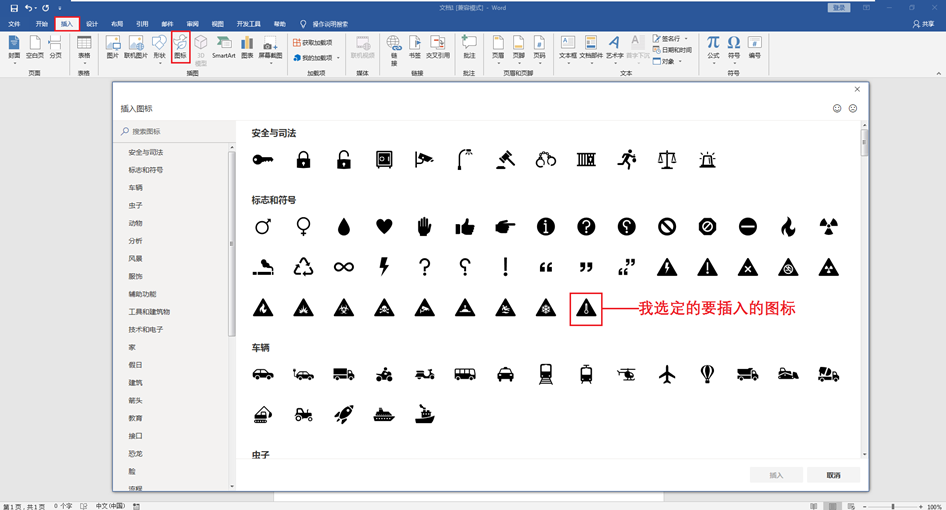Viewport: 946px width, 510px height.
Task: Click the 搜索图标 search field
Action: pyautogui.click(x=172, y=131)
